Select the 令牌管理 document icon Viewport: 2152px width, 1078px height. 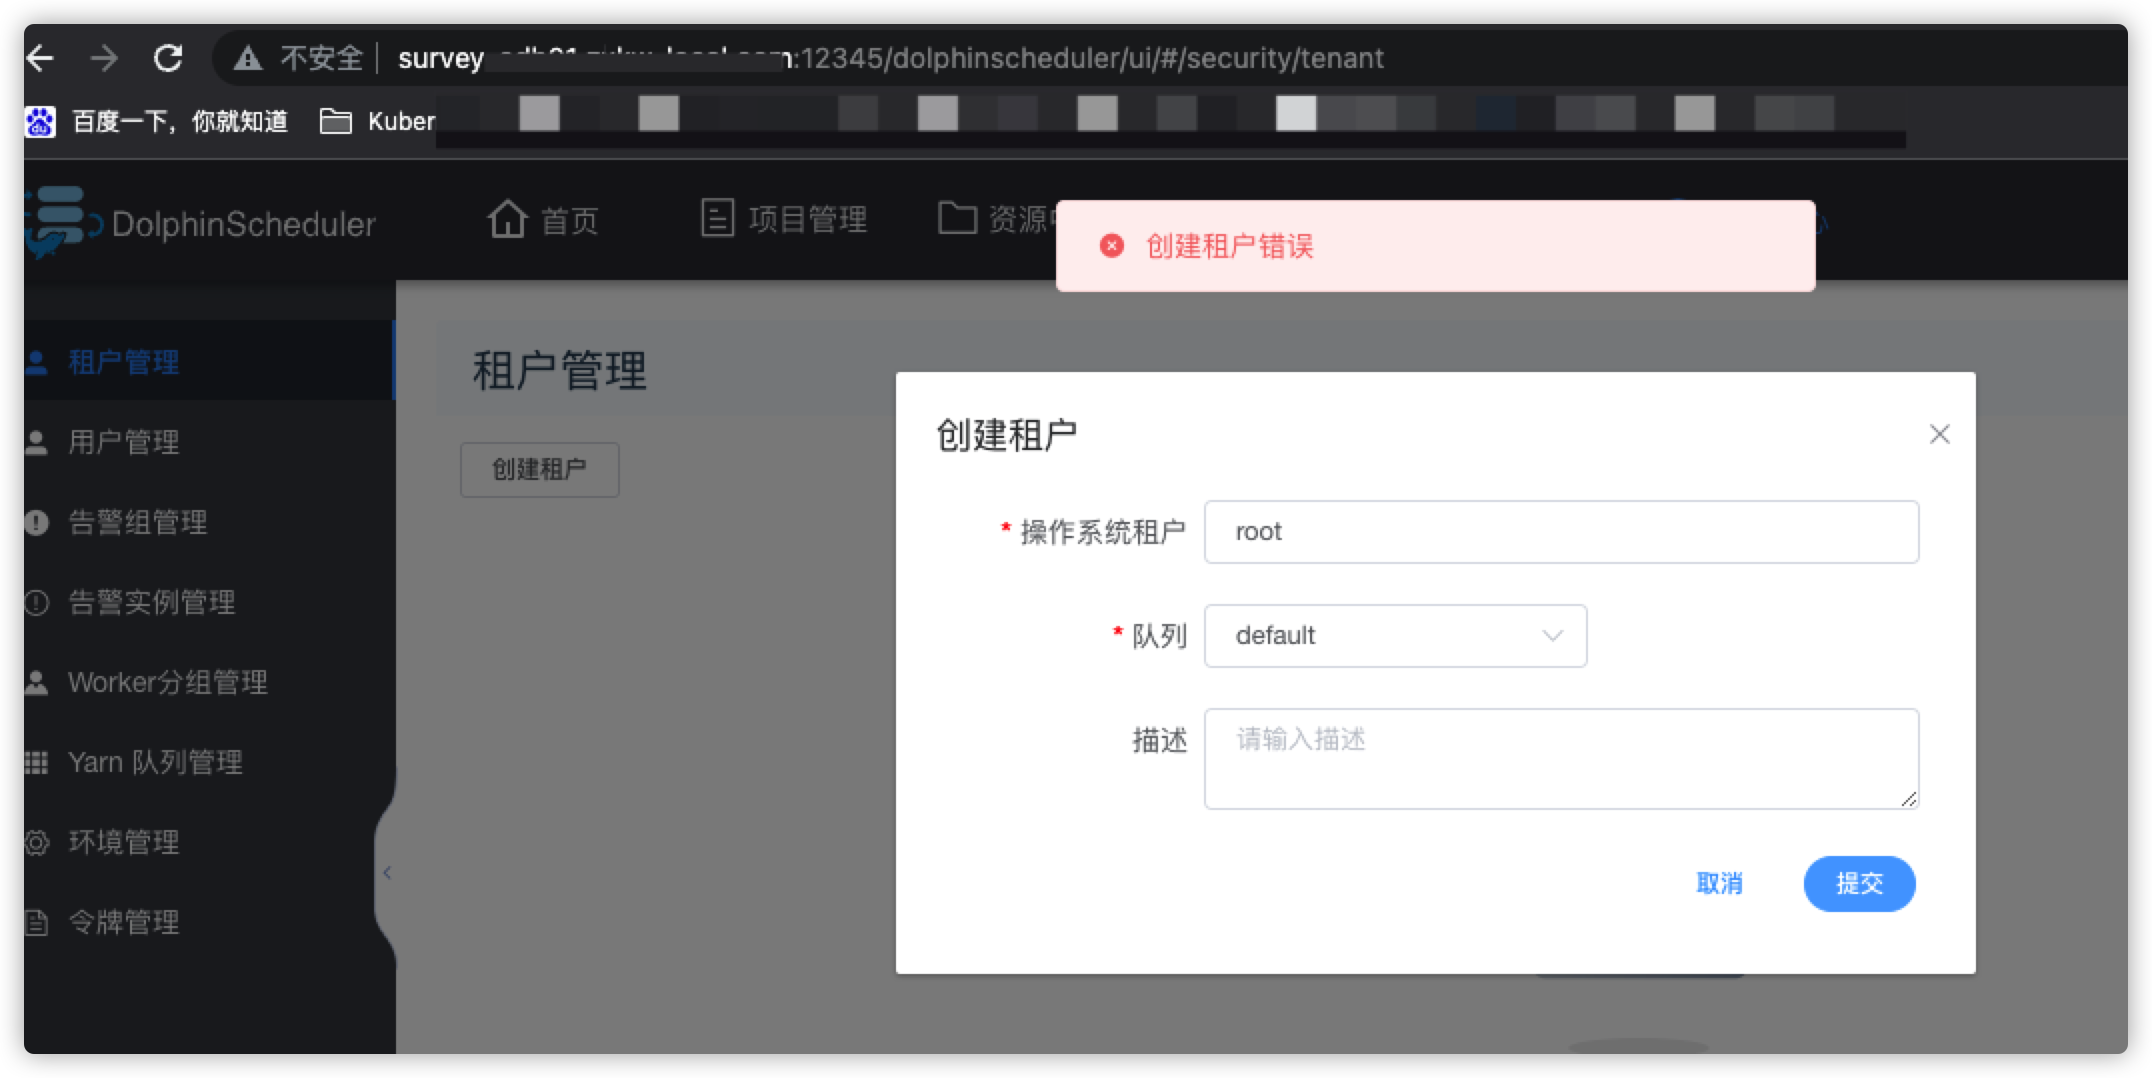point(36,922)
